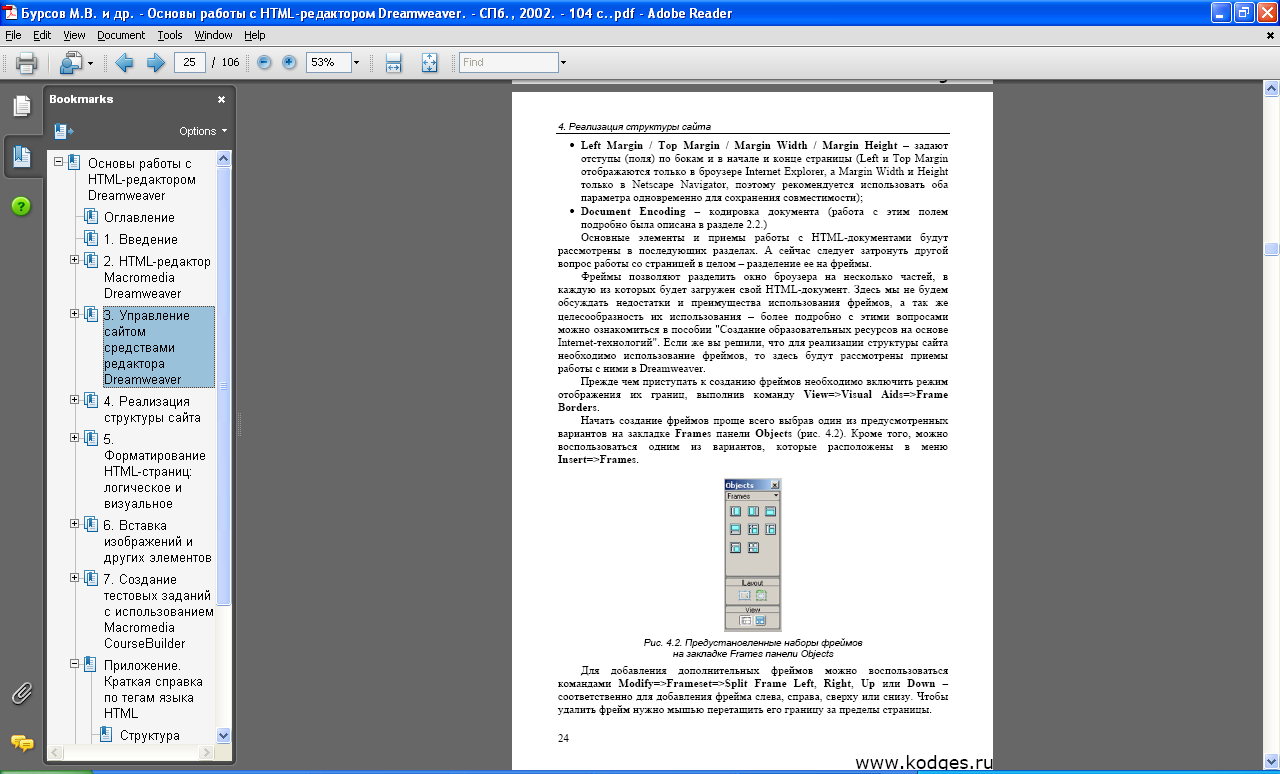Collapse the root bookmark Основы работы
Screen dimensions: 1280x774
pyautogui.click(x=59, y=162)
